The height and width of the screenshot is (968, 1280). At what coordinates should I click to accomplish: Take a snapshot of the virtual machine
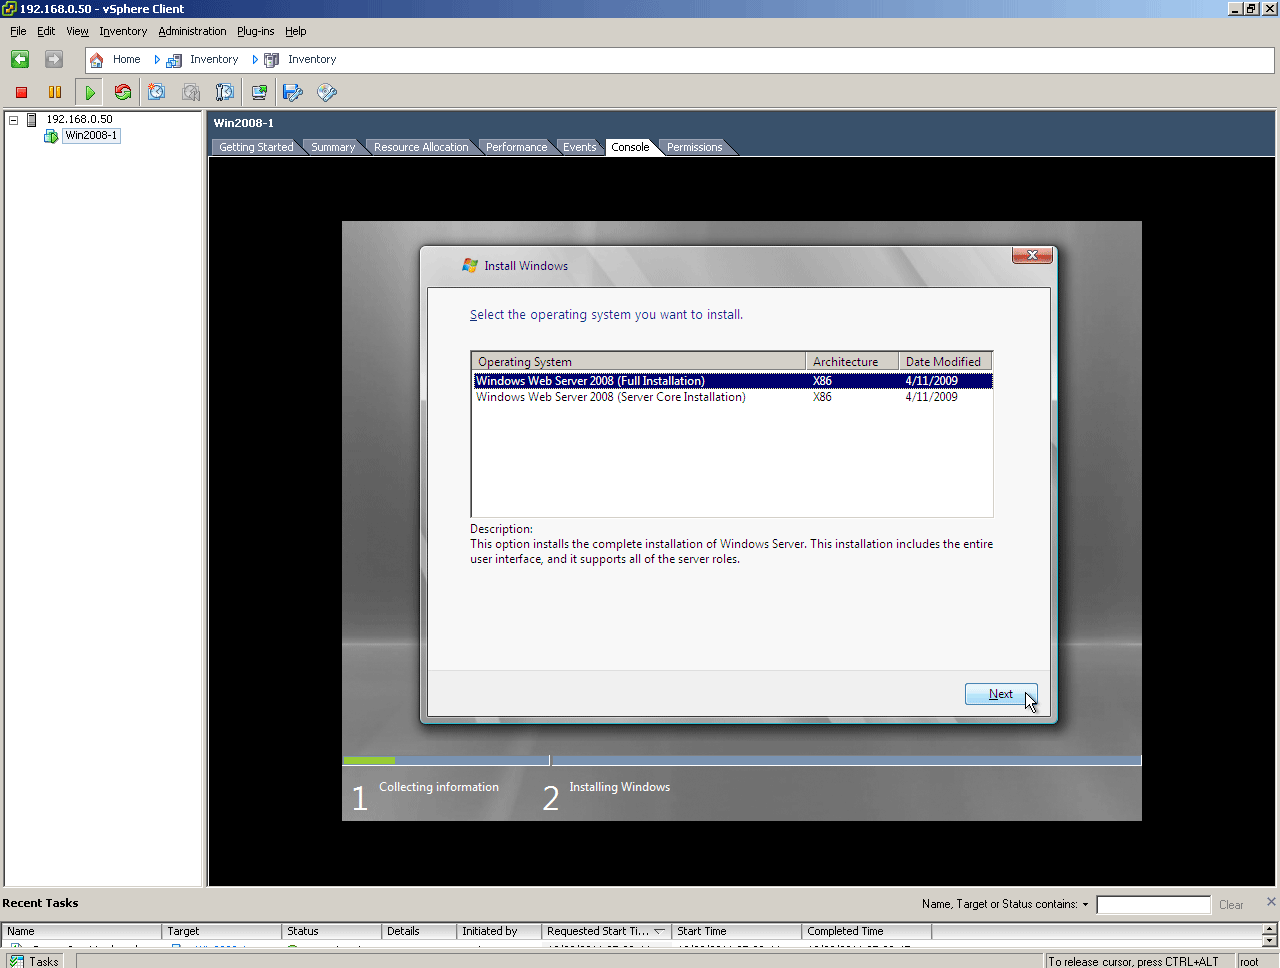157,92
